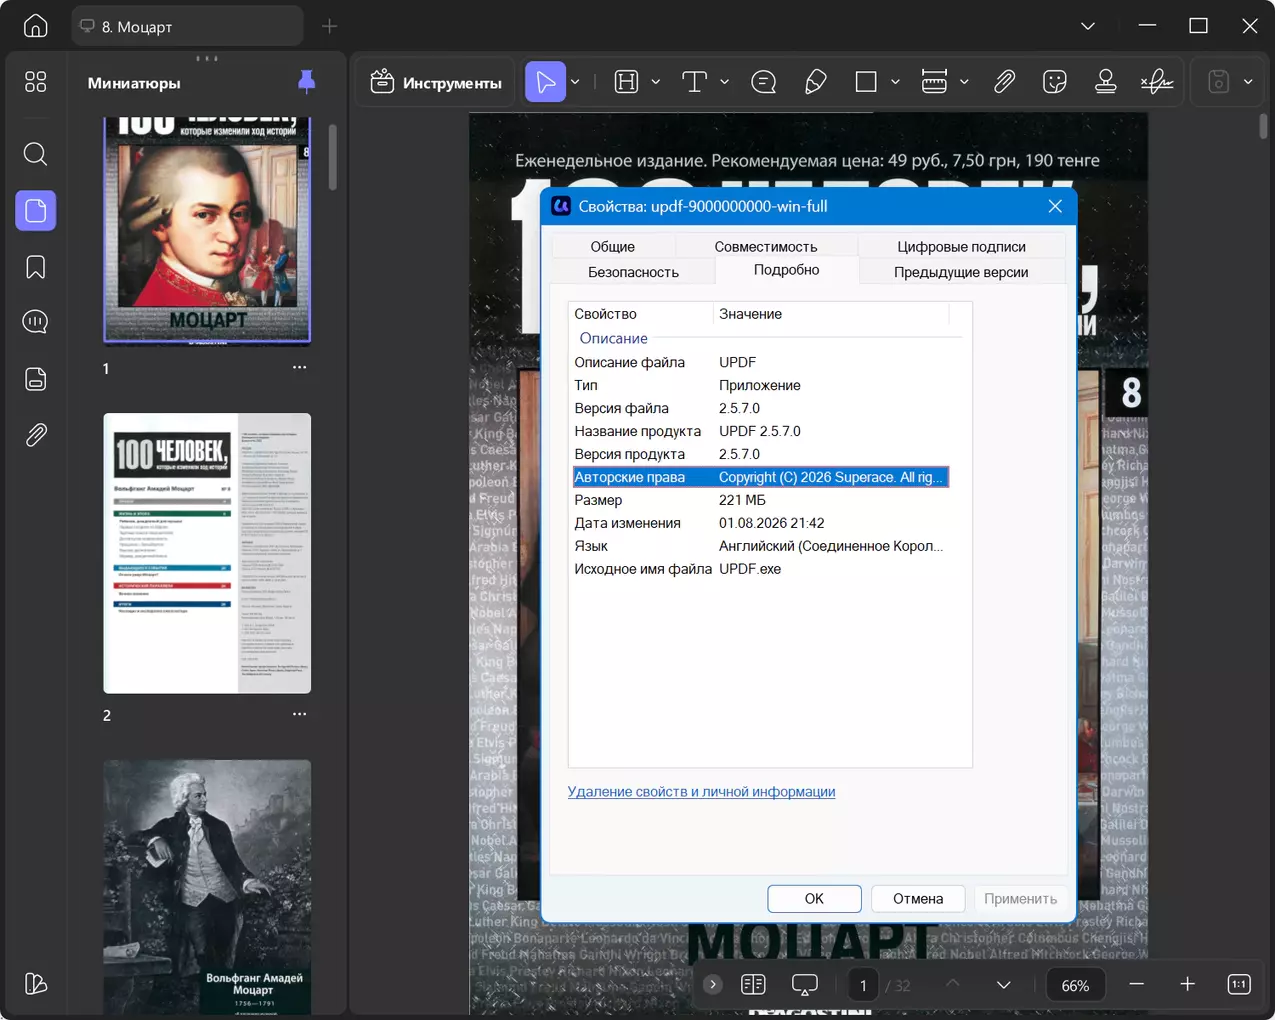Open the options menu for thumbnail 1
The height and width of the screenshot is (1020, 1275).
[299, 367]
